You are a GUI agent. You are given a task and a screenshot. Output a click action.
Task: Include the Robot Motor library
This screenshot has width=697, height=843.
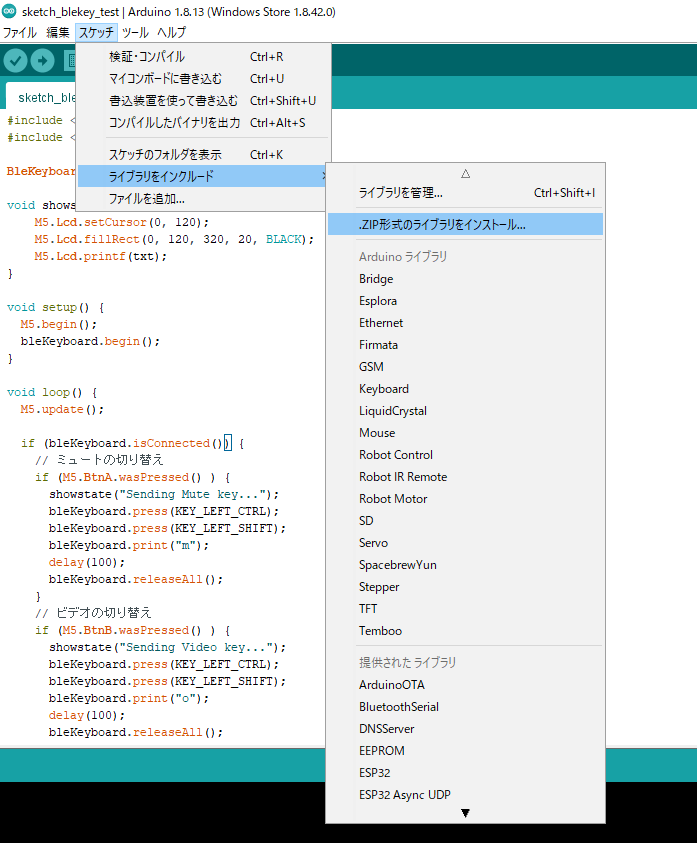(465, 499)
